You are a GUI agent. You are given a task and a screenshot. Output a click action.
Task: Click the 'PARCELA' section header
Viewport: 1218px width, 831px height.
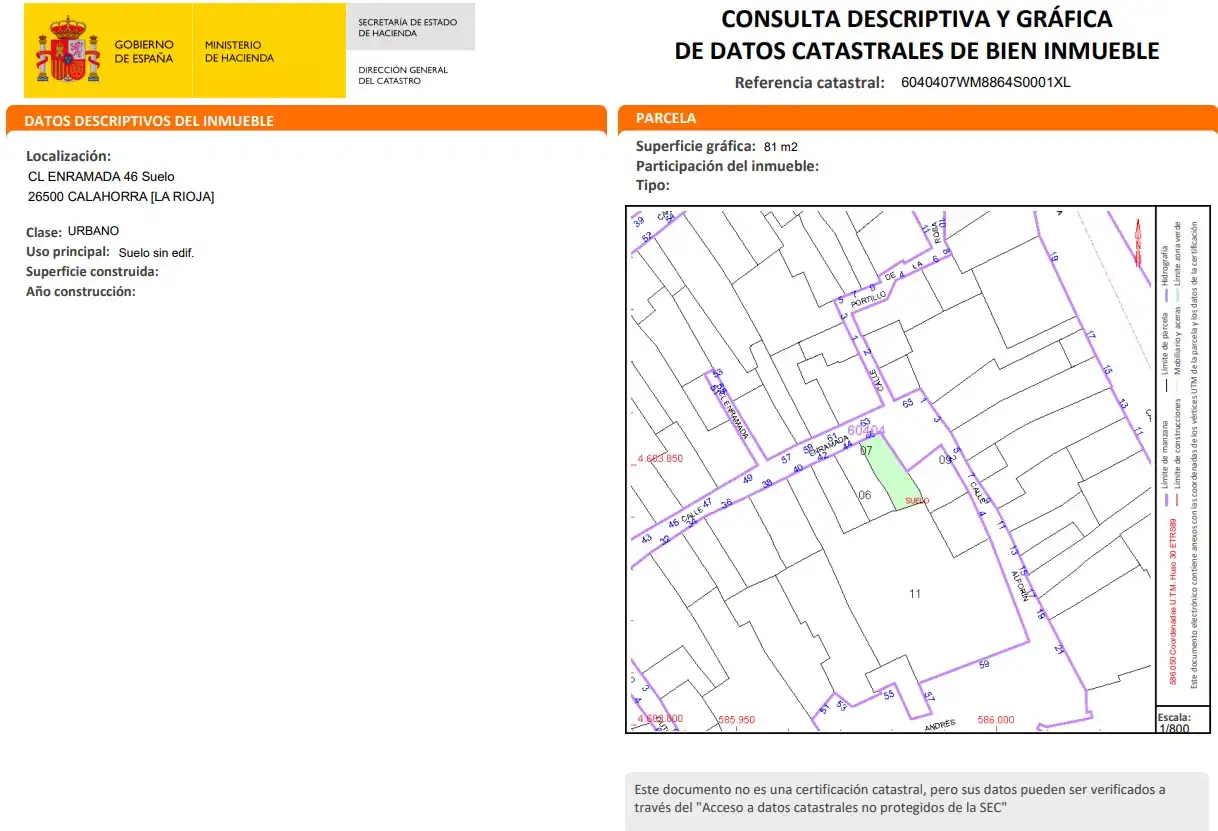[x=666, y=118]
